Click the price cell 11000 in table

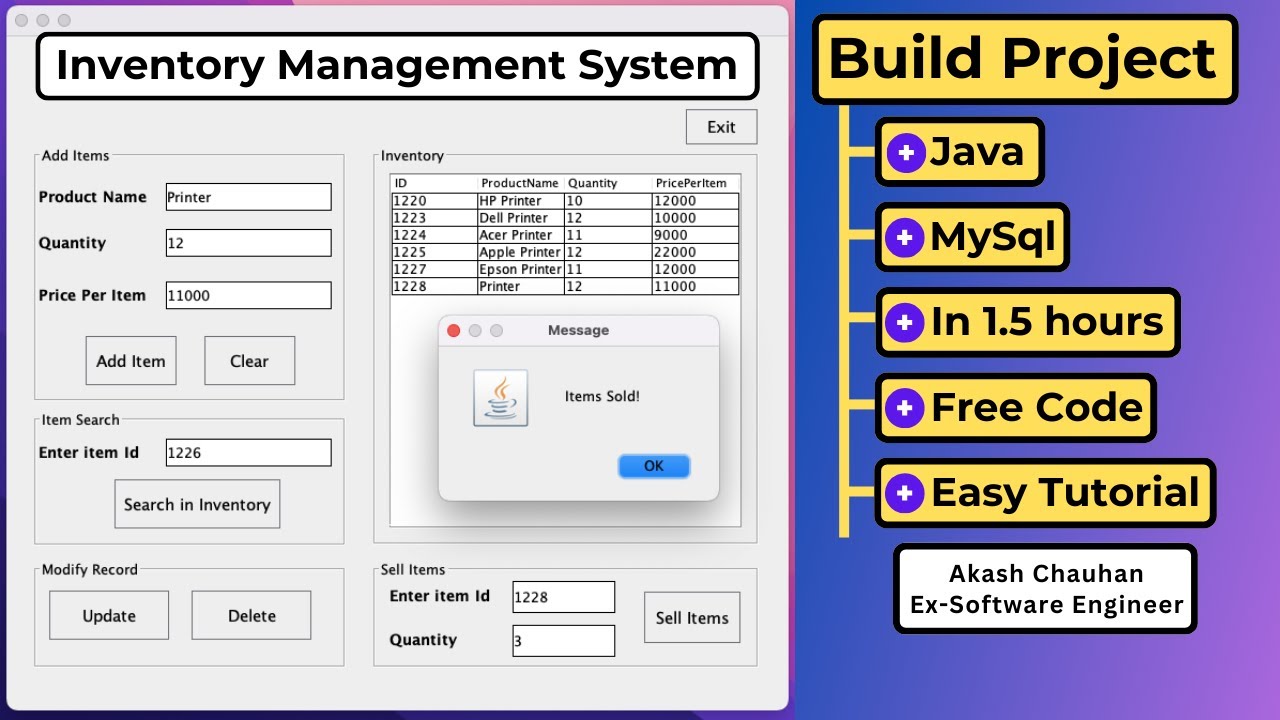[696, 286]
